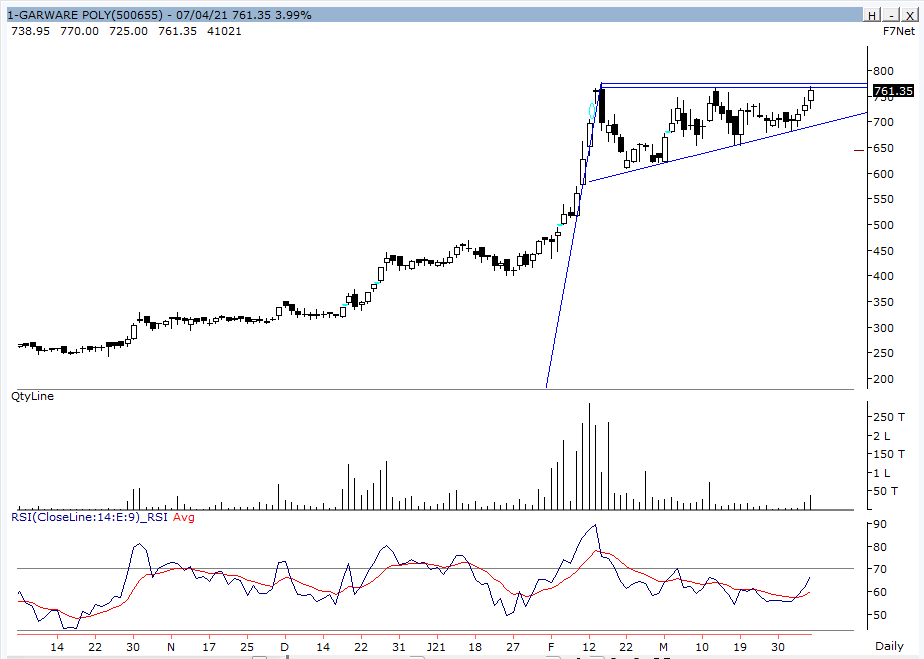This screenshot has height=659, width=924.
Task: Click the 800 price axis label
Action: (x=883, y=71)
